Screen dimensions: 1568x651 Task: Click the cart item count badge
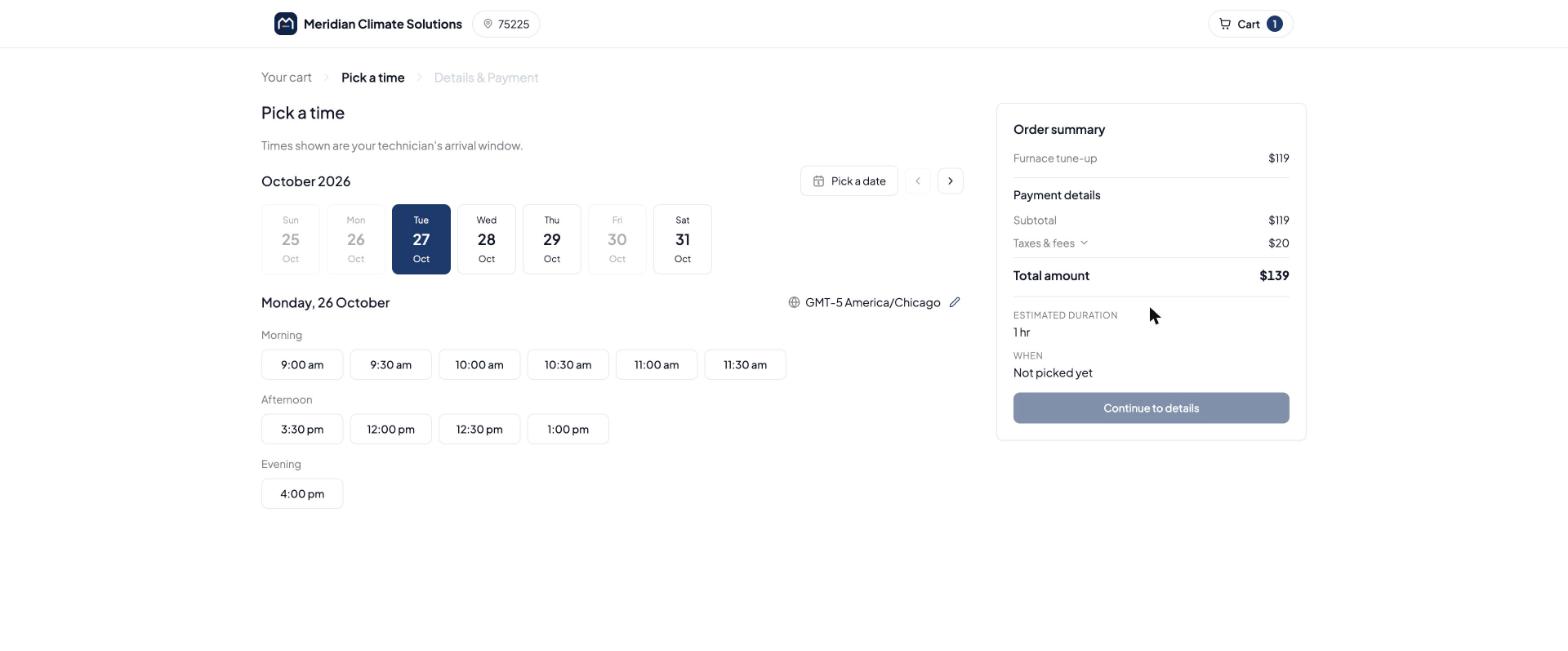(1274, 24)
